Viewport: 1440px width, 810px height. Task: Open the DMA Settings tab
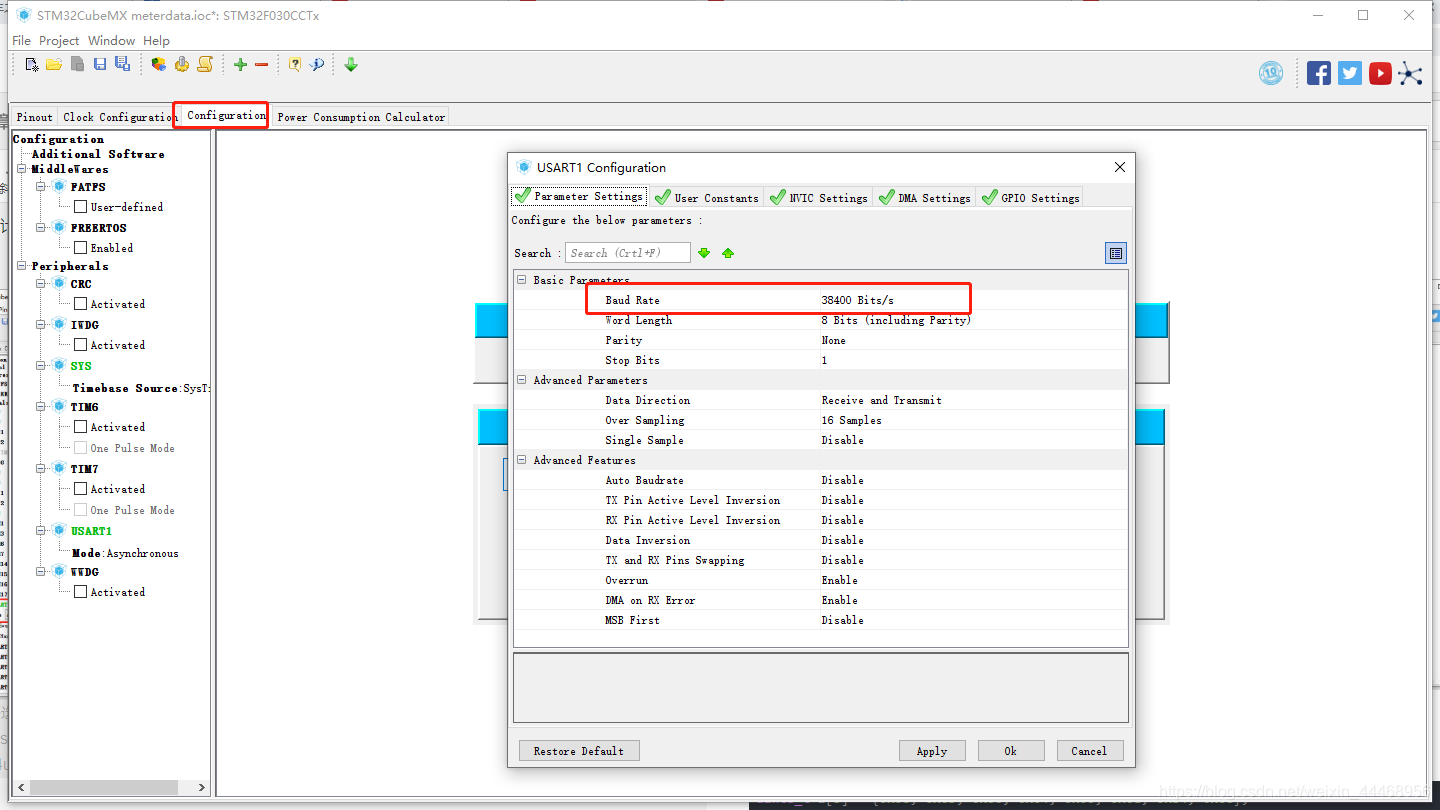(x=924, y=197)
